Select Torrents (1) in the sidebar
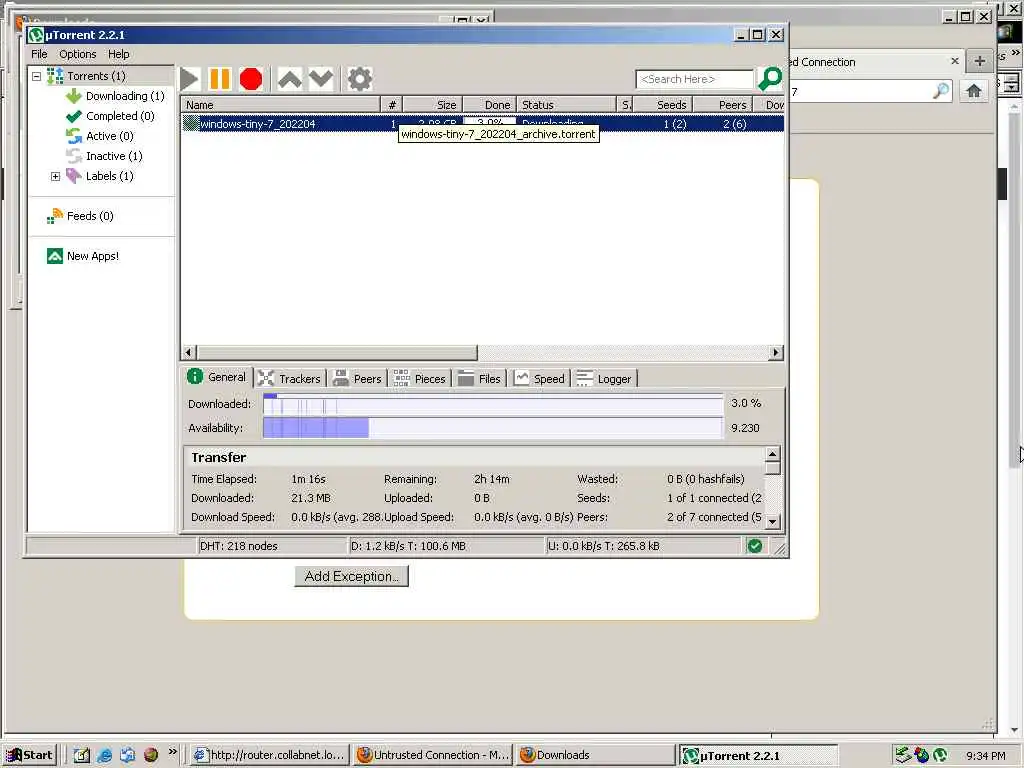This screenshot has width=1024, height=768. 96,76
